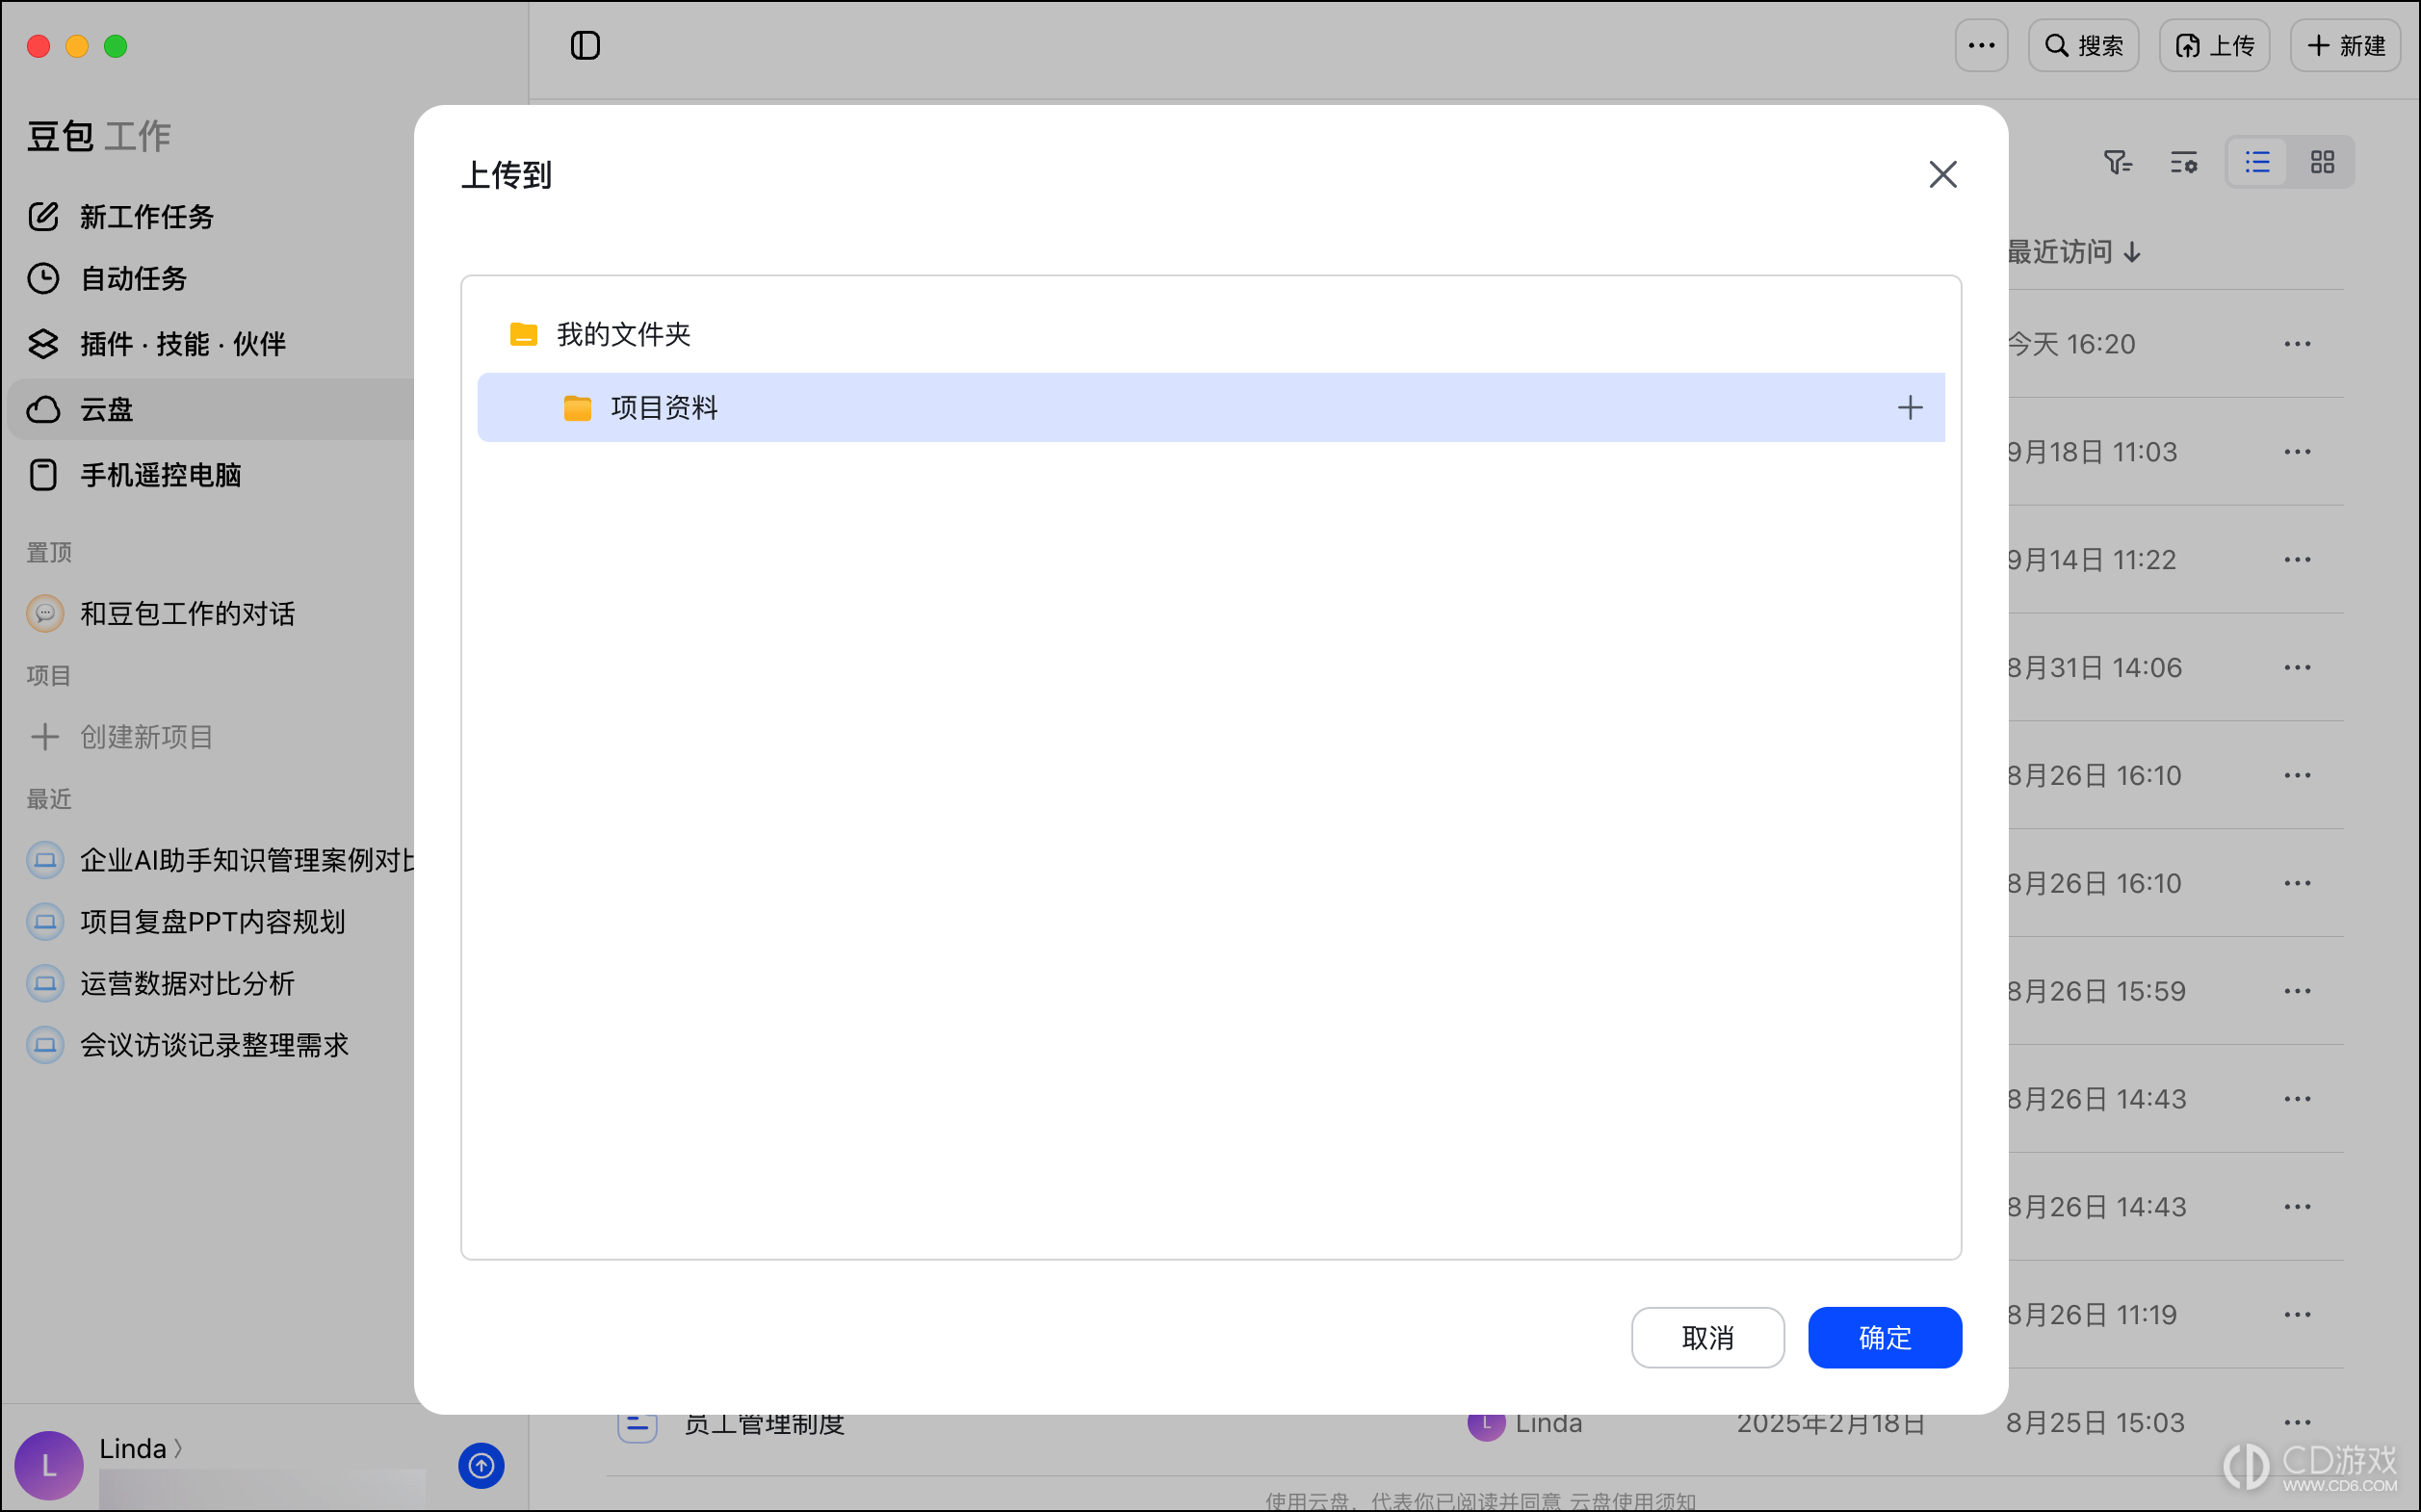This screenshot has height=1512, width=2421.
Task: Click the 上传 upload button
Action: pos(2214,45)
